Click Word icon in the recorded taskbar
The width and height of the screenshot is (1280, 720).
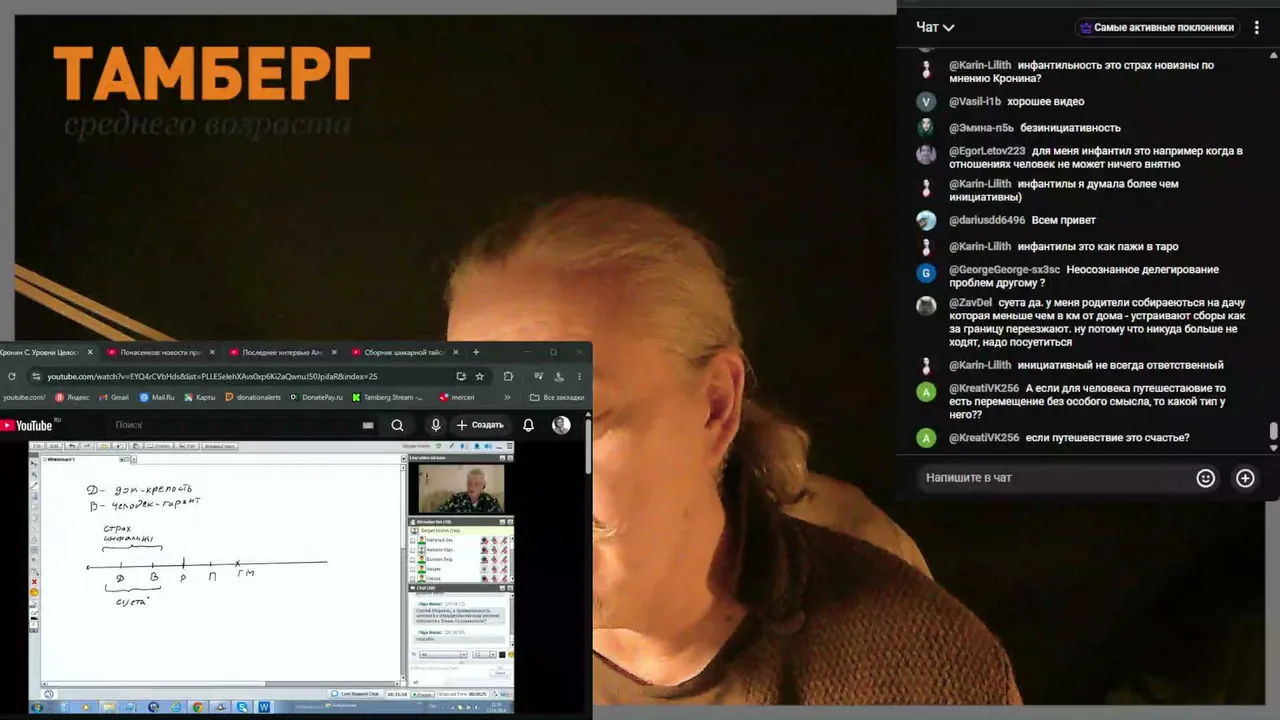(x=264, y=707)
